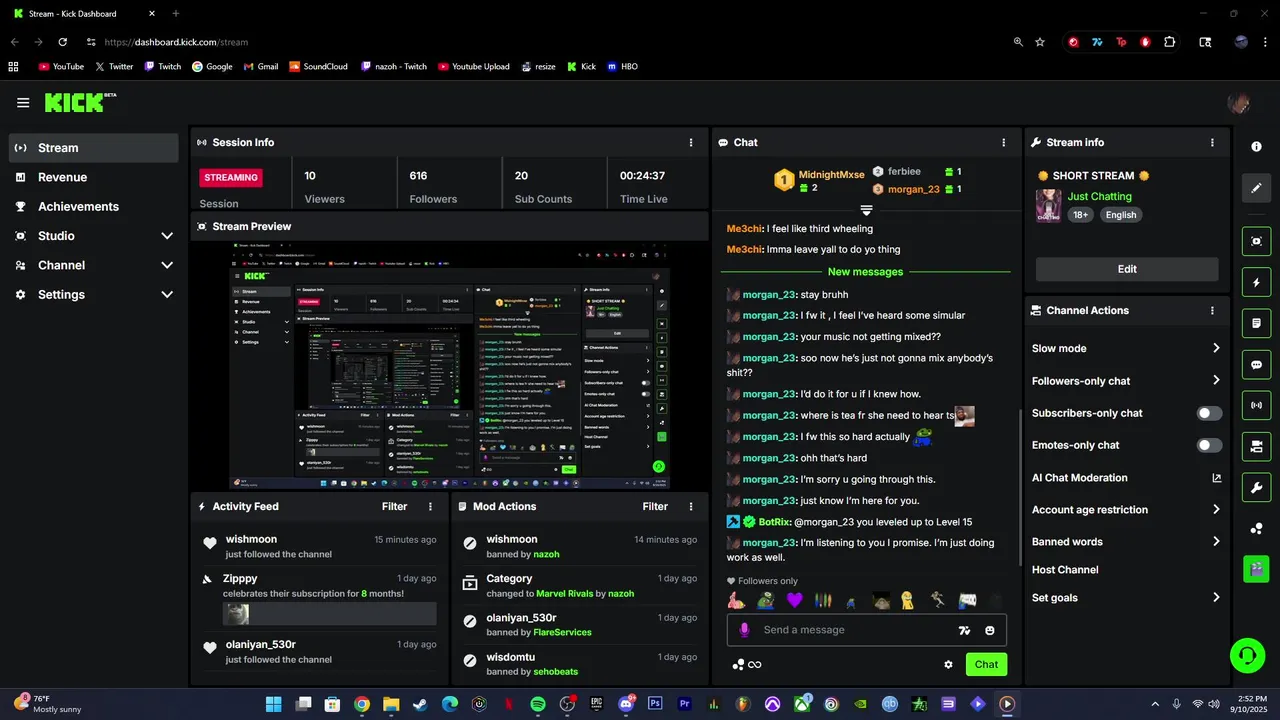Click the preview frame icon in right sidebar

click(1256, 241)
